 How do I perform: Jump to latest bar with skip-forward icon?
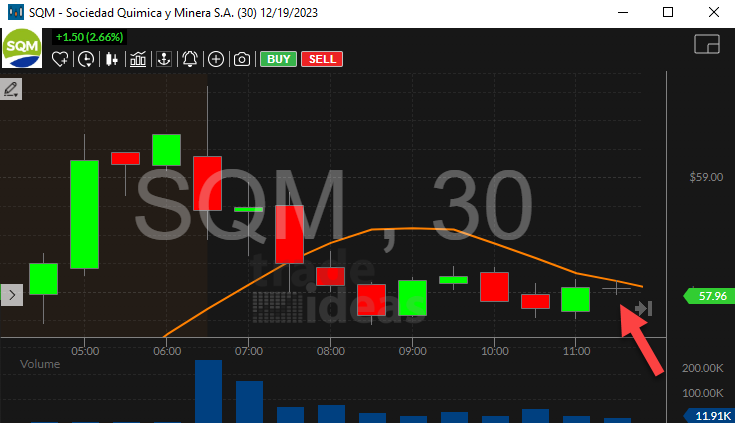(644, 308)
